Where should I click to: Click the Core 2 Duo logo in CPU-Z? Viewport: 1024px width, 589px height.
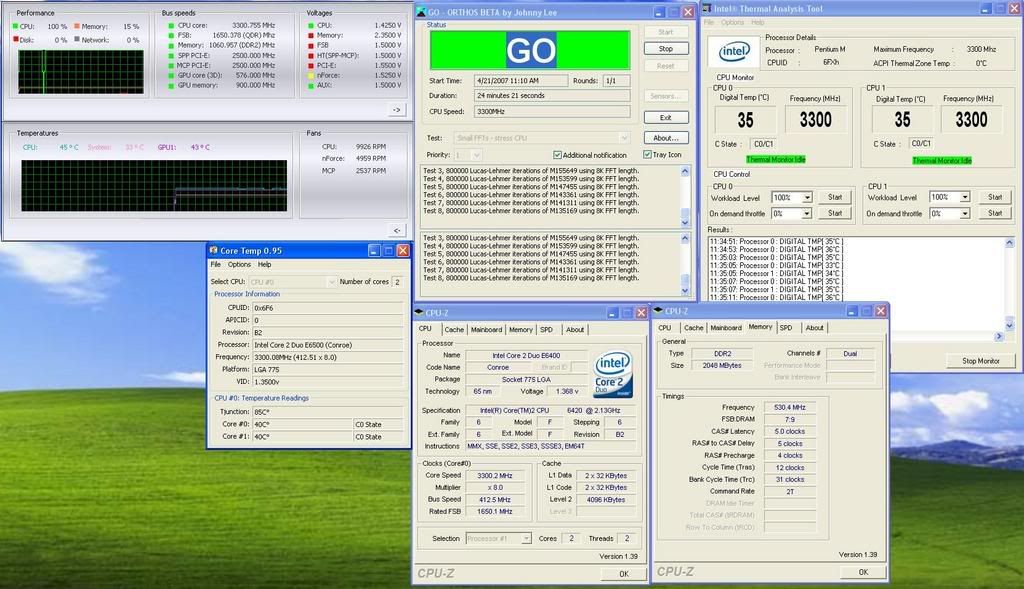point(611,376)
